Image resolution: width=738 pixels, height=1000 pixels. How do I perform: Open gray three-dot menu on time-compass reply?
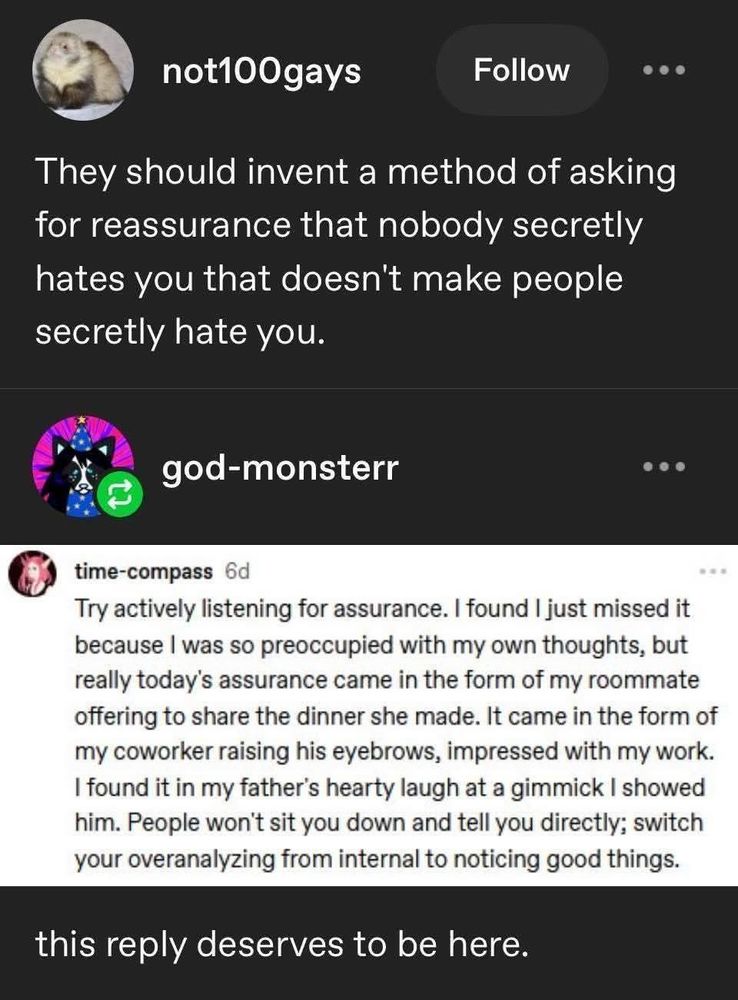tap(711, 570)
